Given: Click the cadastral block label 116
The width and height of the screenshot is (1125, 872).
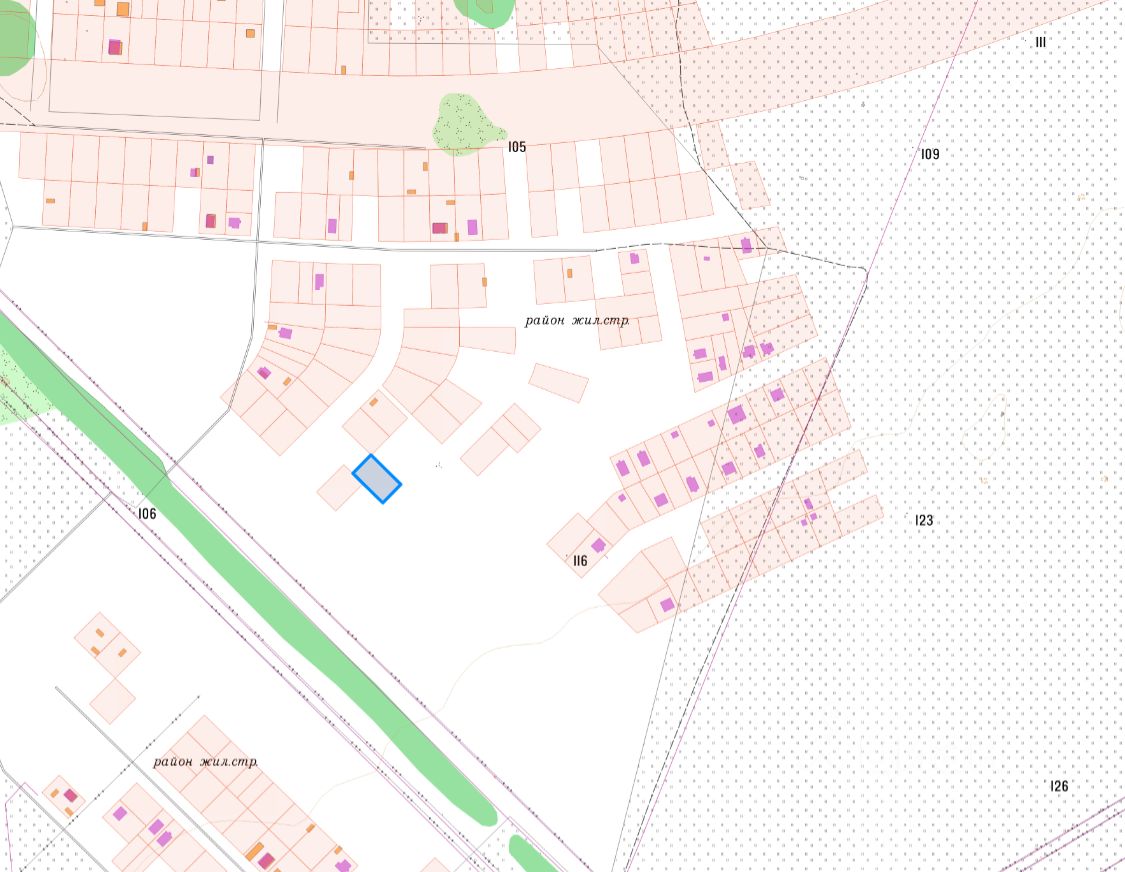Looking at the screenshot, I should [580, 561].
